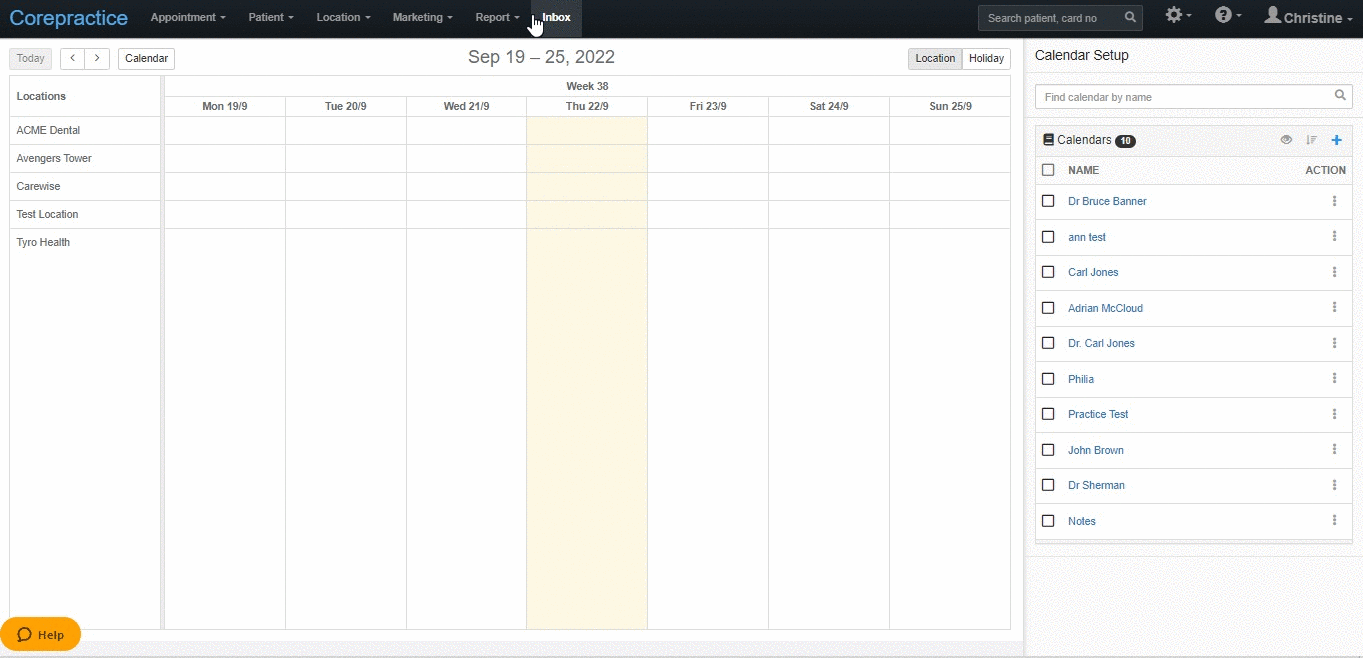Open action menu for Dr Bruce Banner
This screenshot has height=658, width=1363.
point(1334,201)
